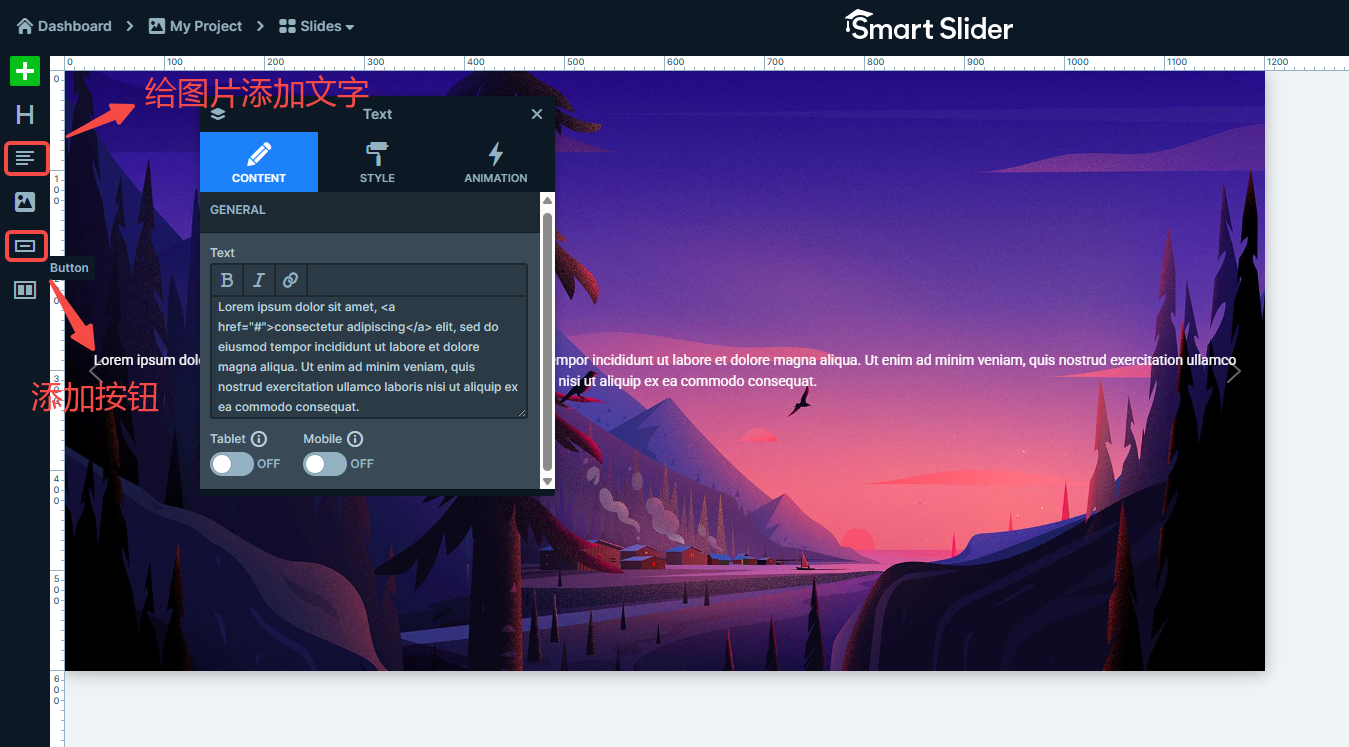Screen dimensions: 1349x747
Task: Toggle Mobile off switch in Text panel
Action: tap(325, 464)
